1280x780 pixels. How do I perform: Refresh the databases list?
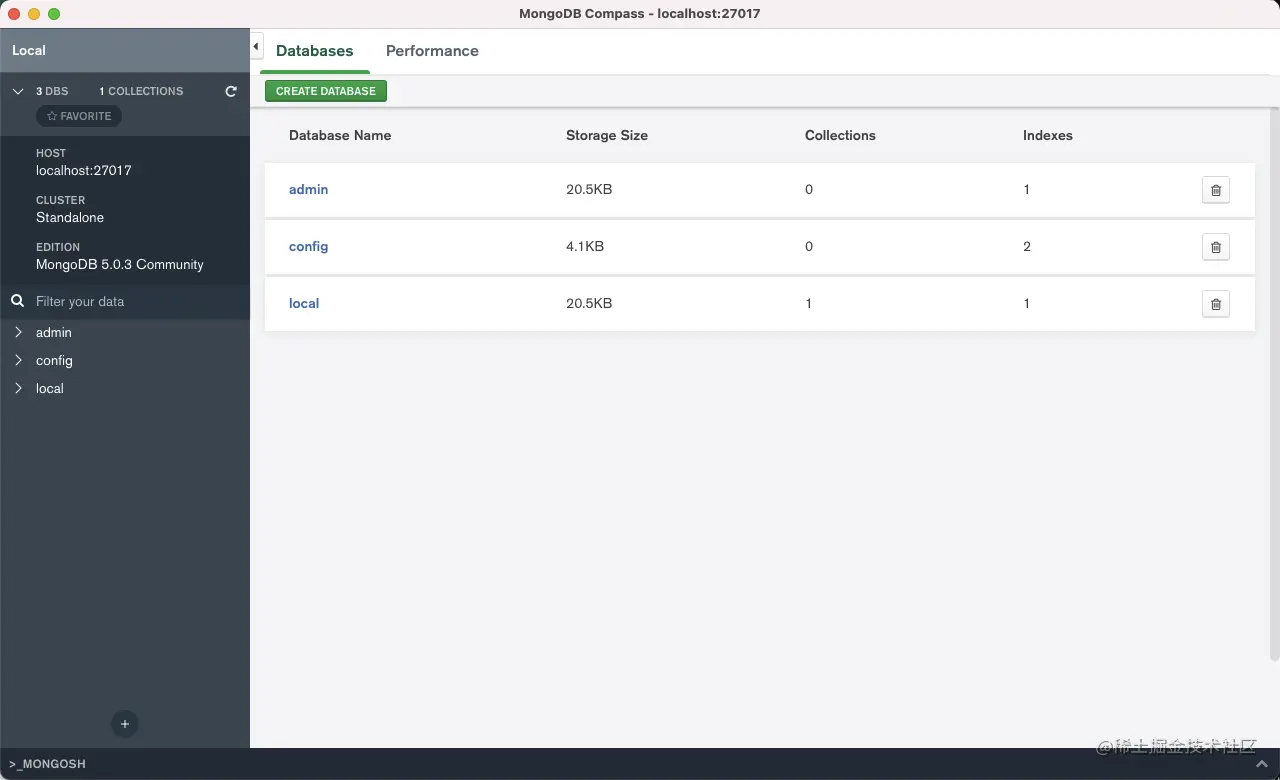[x=231, y=91]
